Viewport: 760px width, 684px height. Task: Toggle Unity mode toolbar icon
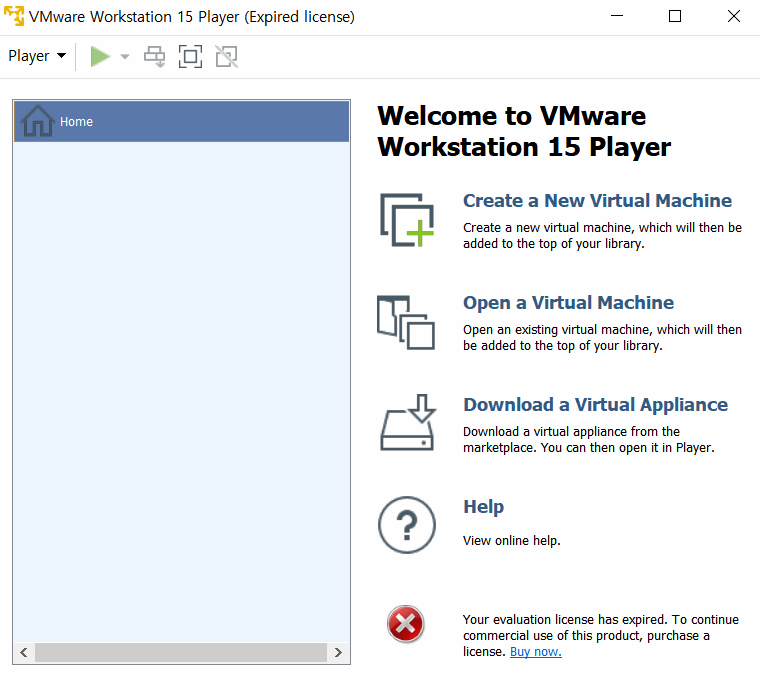point(226,57)
